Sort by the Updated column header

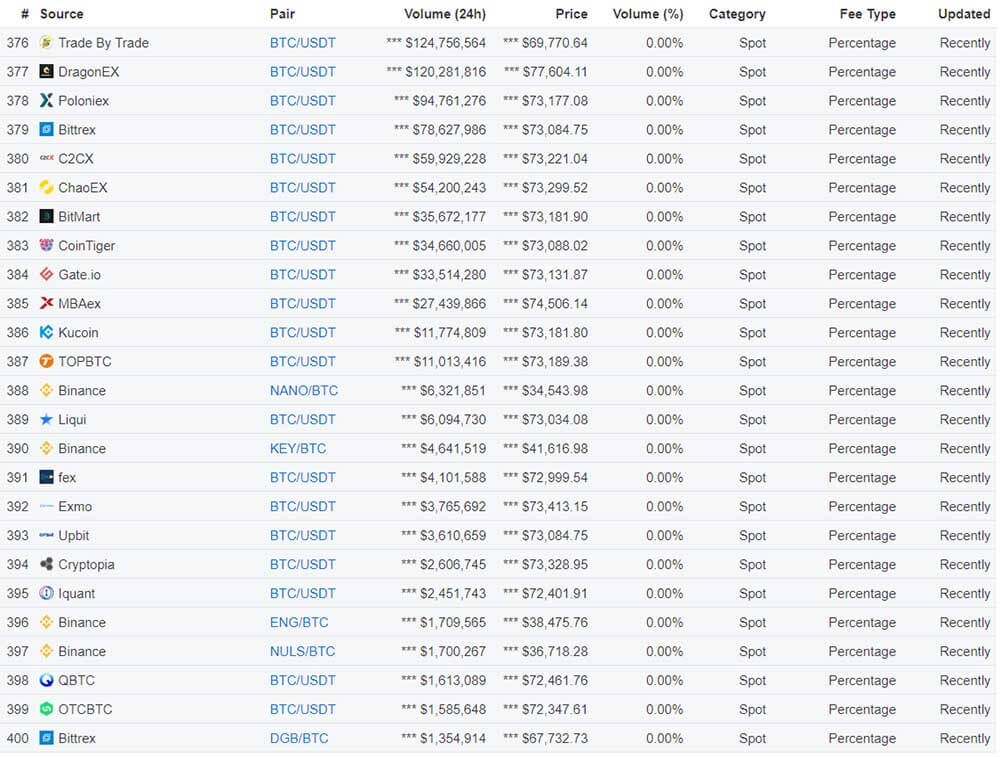pos(964,14)
